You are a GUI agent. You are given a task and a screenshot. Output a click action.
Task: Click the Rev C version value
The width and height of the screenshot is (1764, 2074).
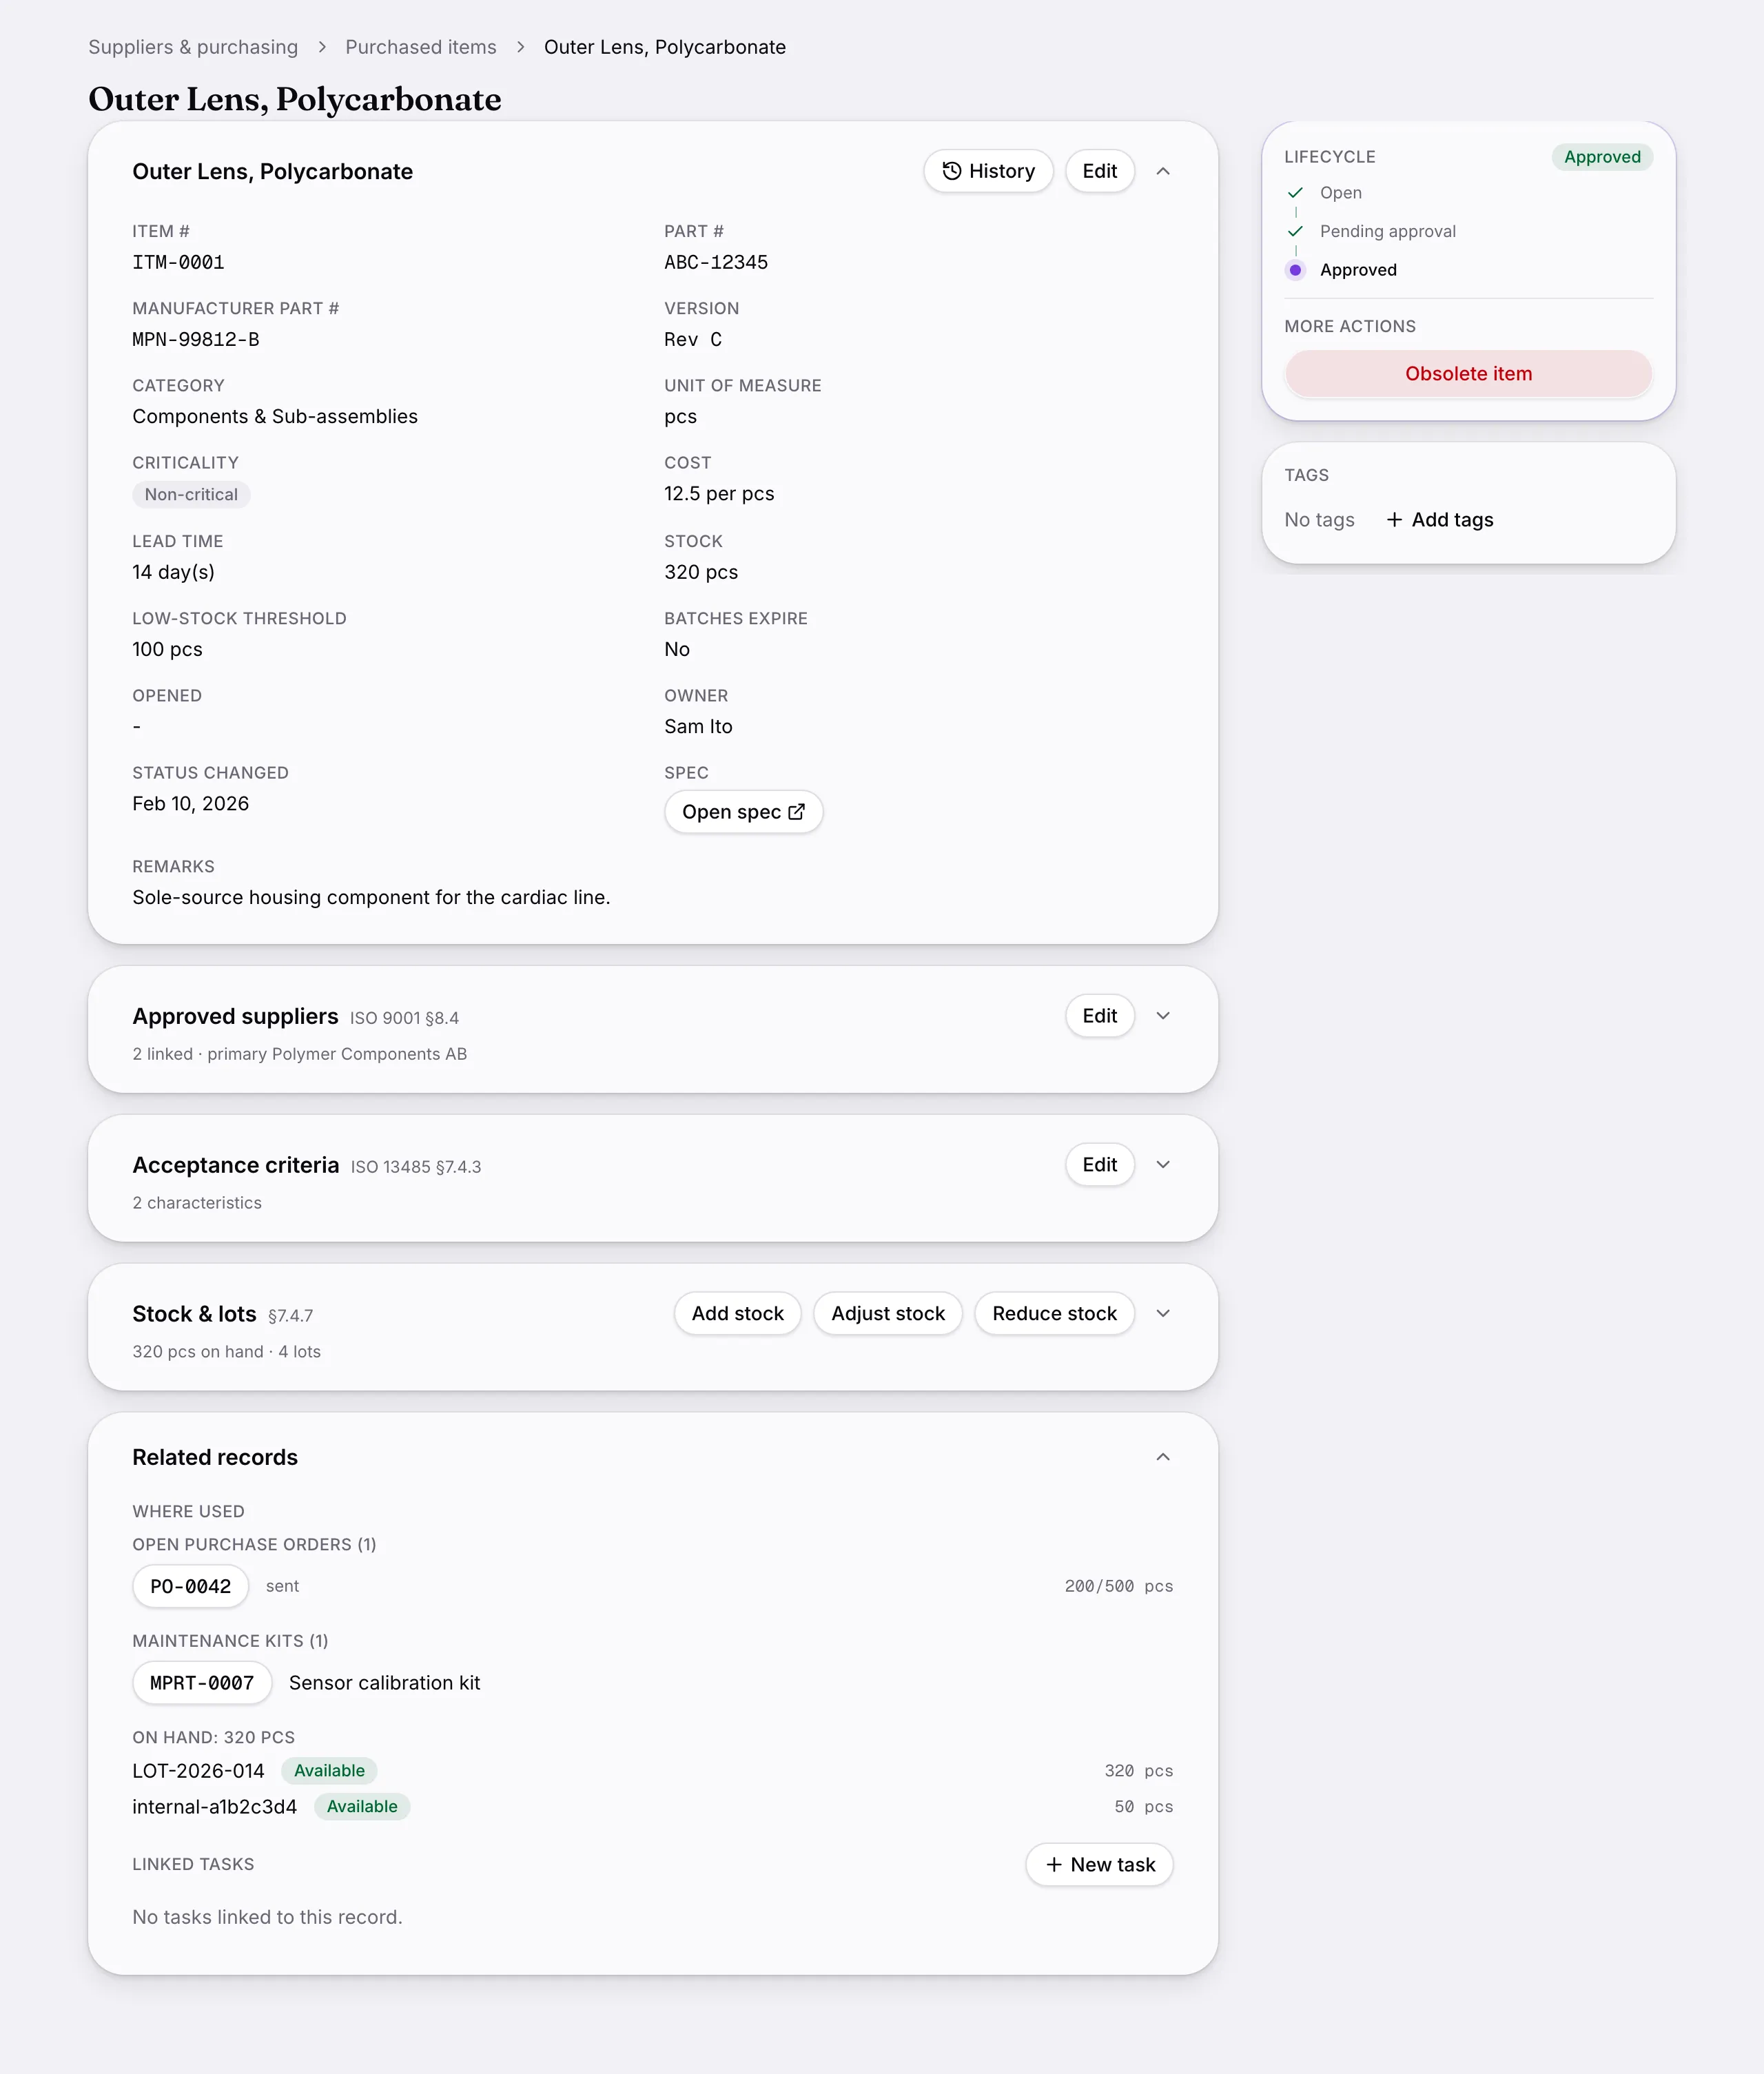tap(693, 340)
